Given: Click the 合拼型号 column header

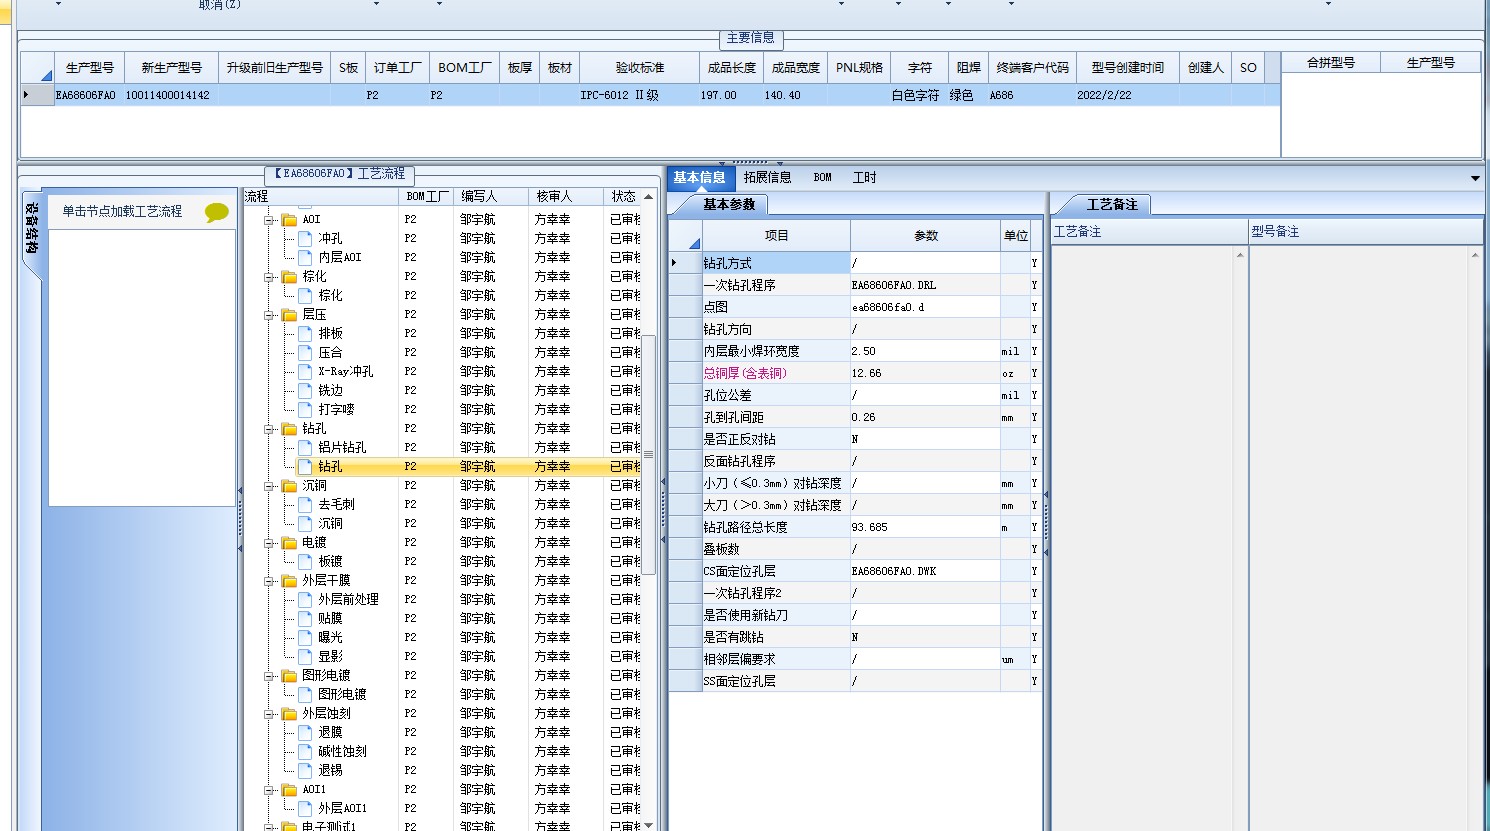Looking at the screenshot, I should (x=1330, y=63).
